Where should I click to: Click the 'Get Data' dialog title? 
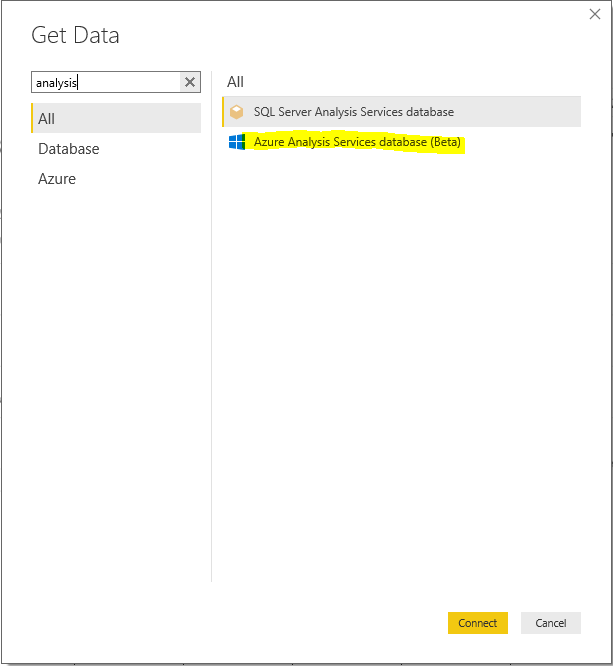point(75,35)
